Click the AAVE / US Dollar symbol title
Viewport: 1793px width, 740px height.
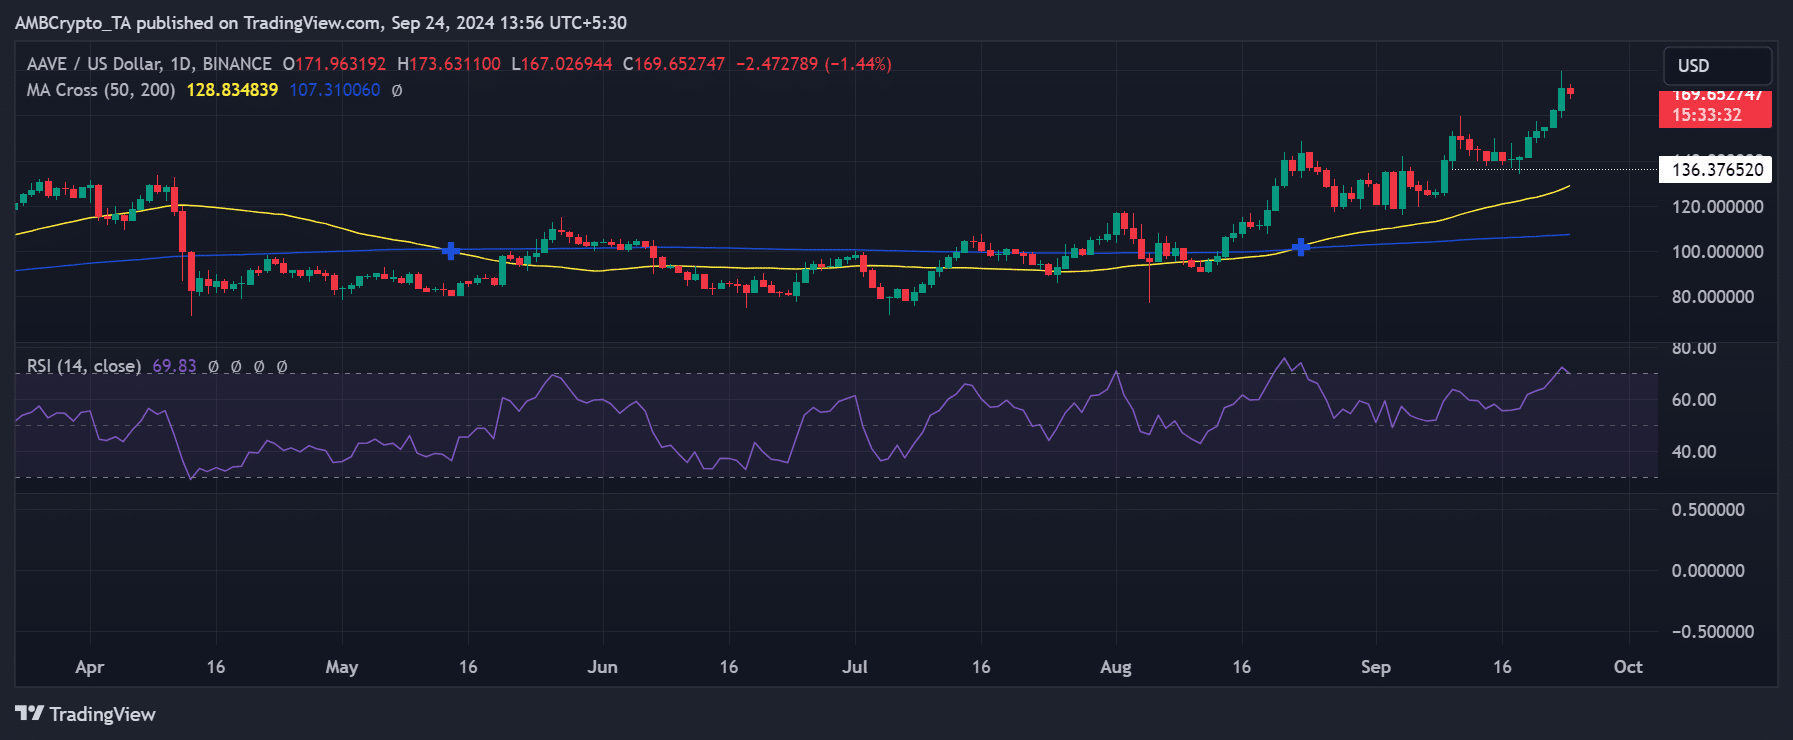tap(149, 64)
